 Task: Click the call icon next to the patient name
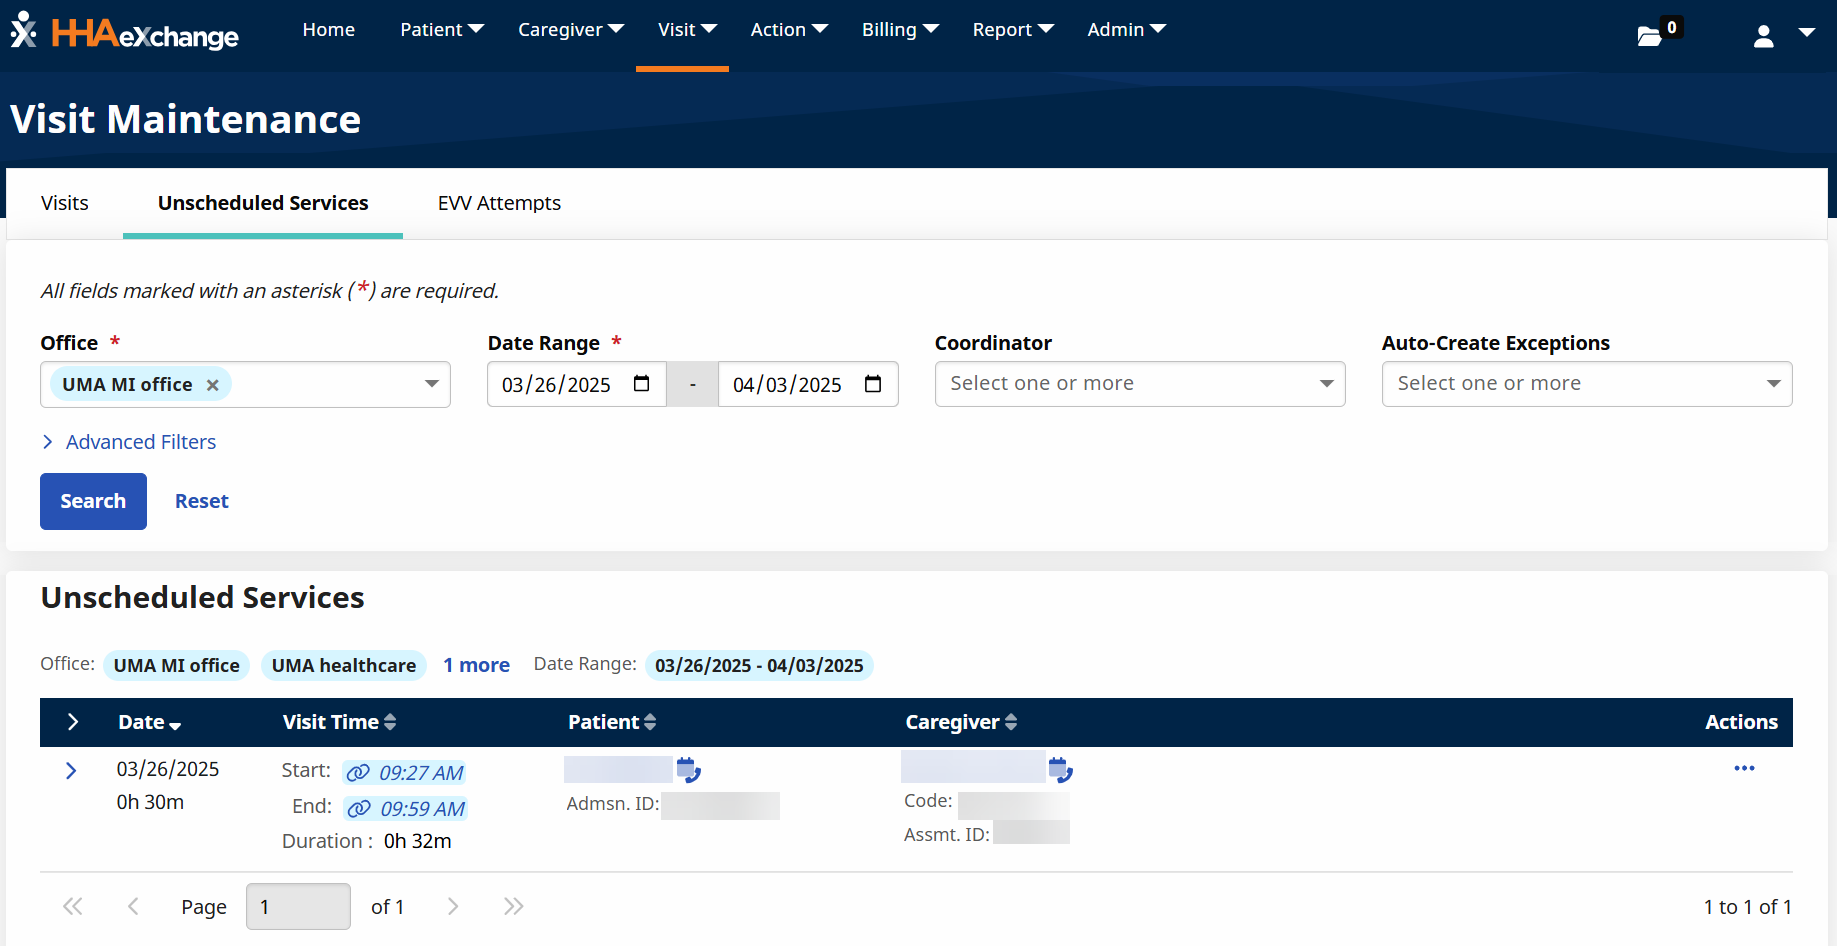point(687,770)
